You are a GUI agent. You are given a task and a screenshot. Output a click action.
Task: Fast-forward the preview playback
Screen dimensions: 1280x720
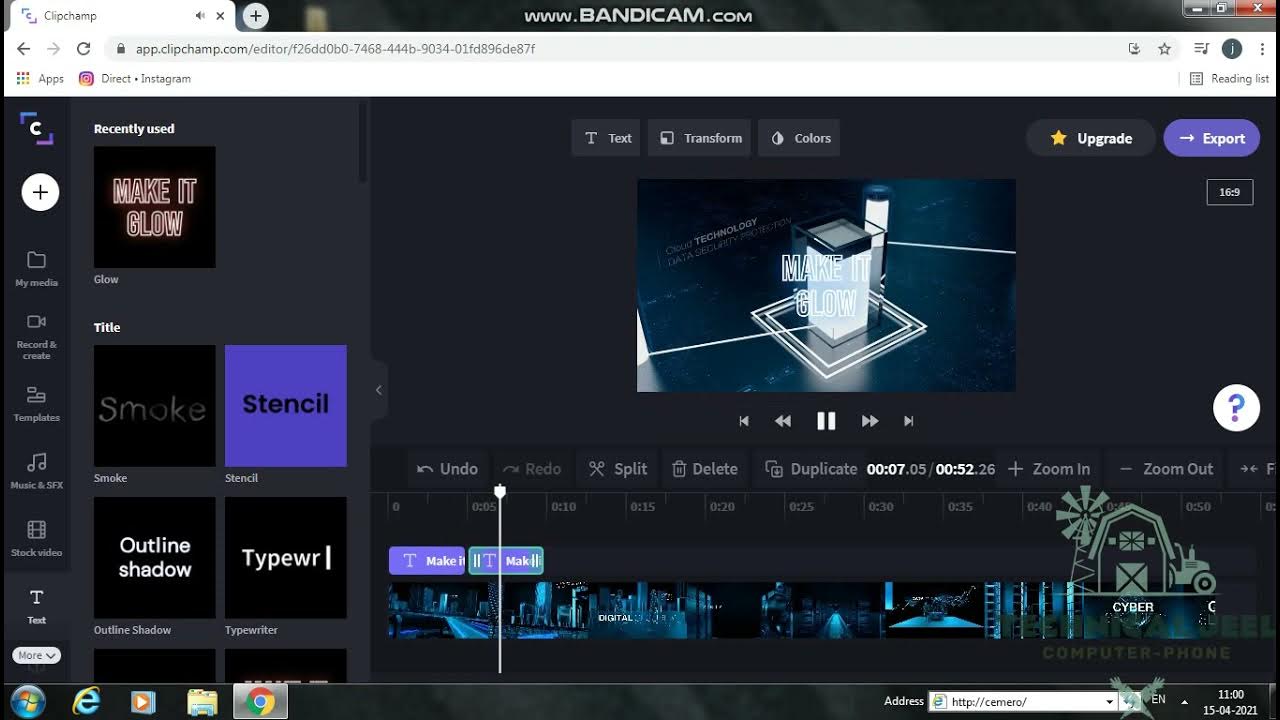click(x=870, y=421)
